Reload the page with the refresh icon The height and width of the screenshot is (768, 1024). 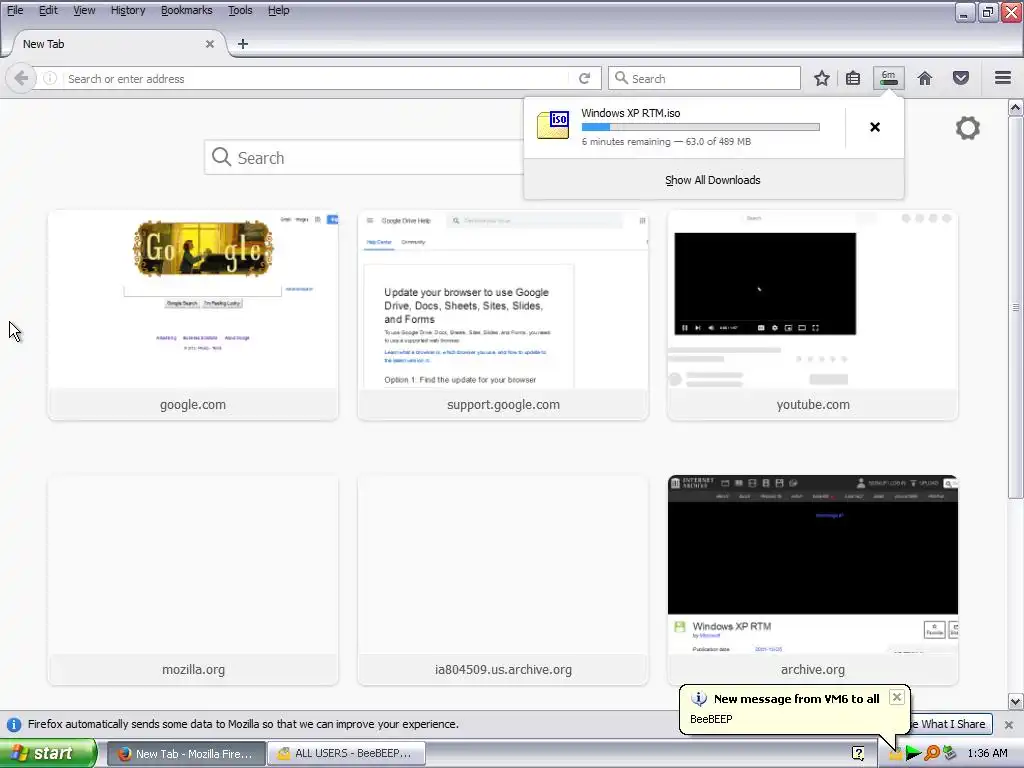584,78
